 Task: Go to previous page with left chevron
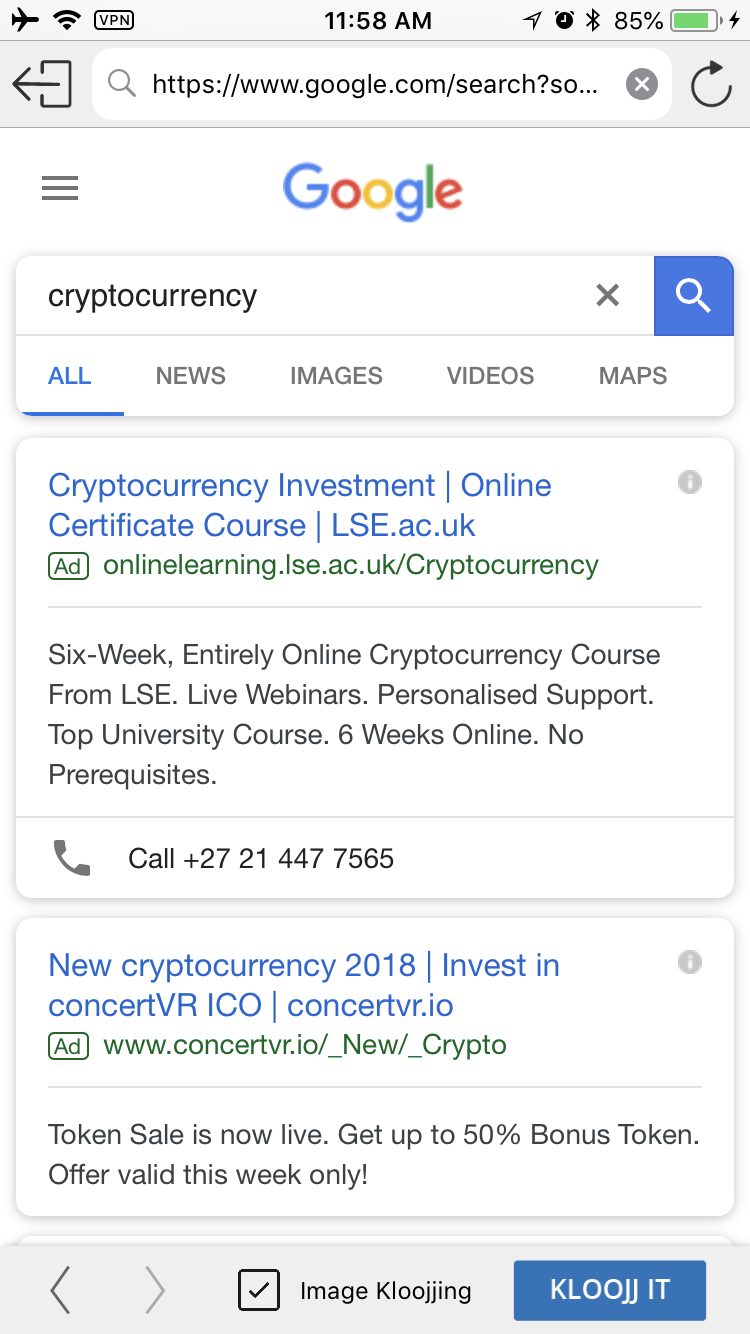coord(61,1290)
